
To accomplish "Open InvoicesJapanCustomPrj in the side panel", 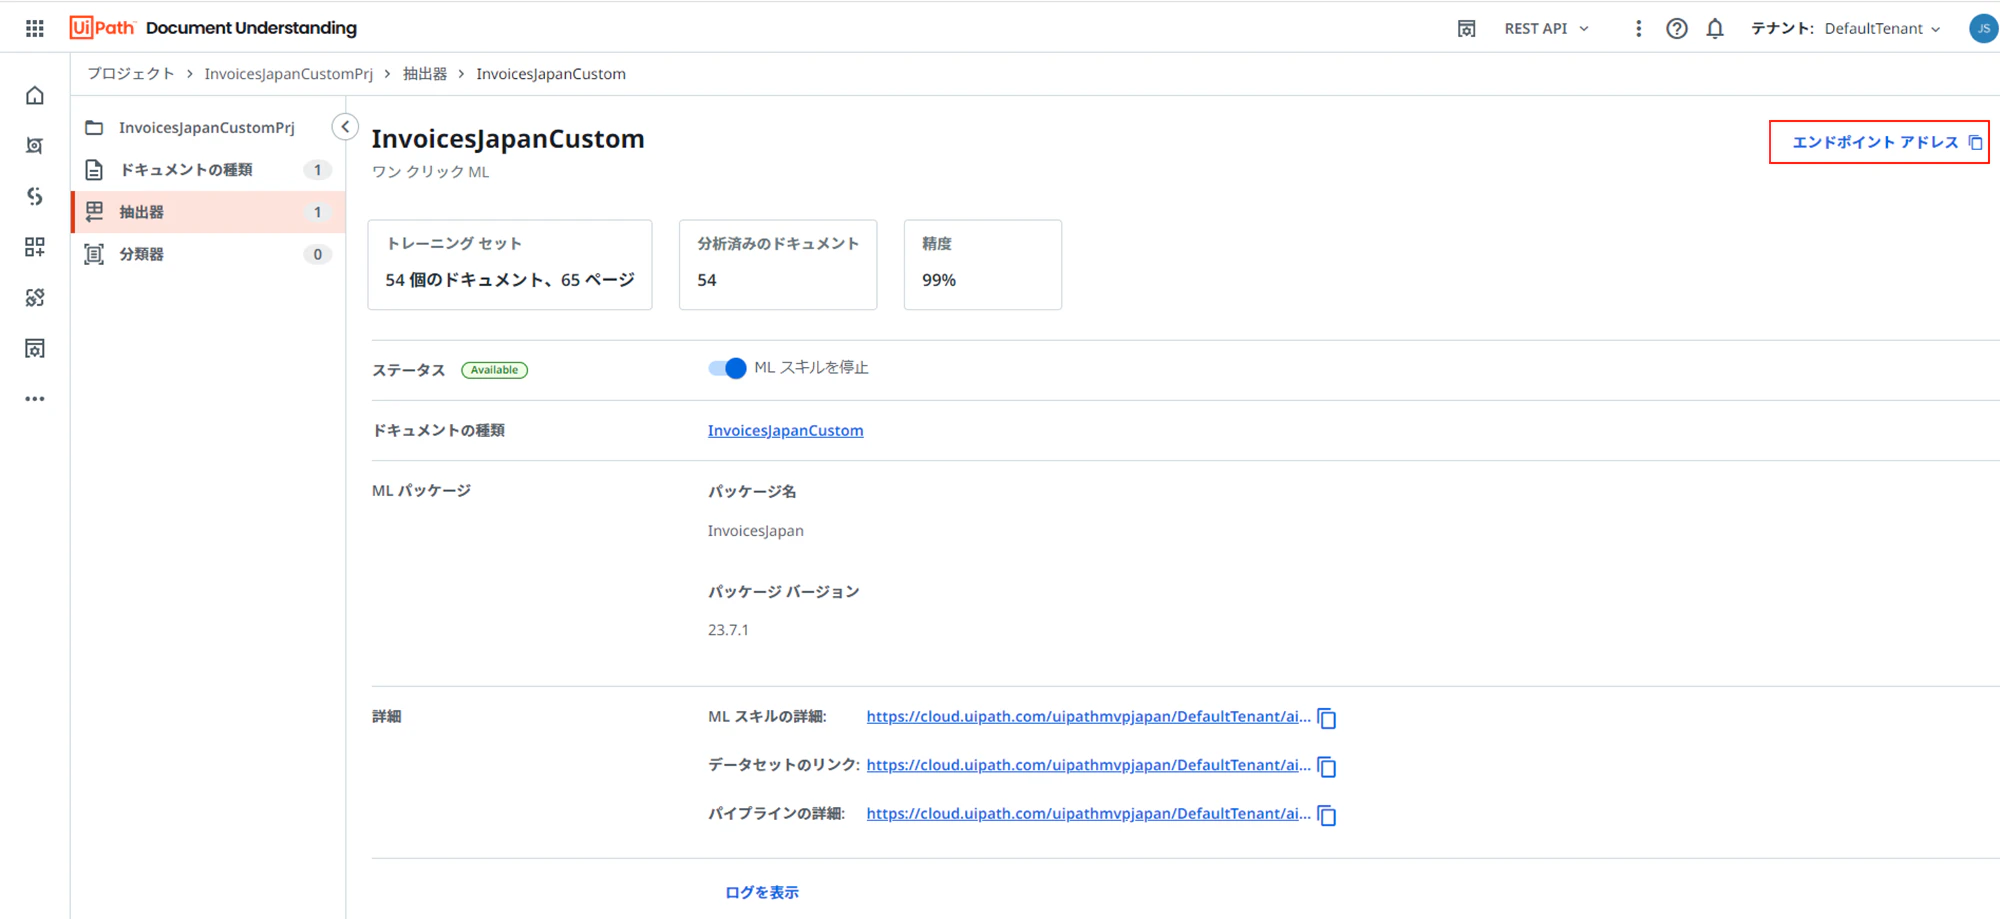I will click(208, 127).
